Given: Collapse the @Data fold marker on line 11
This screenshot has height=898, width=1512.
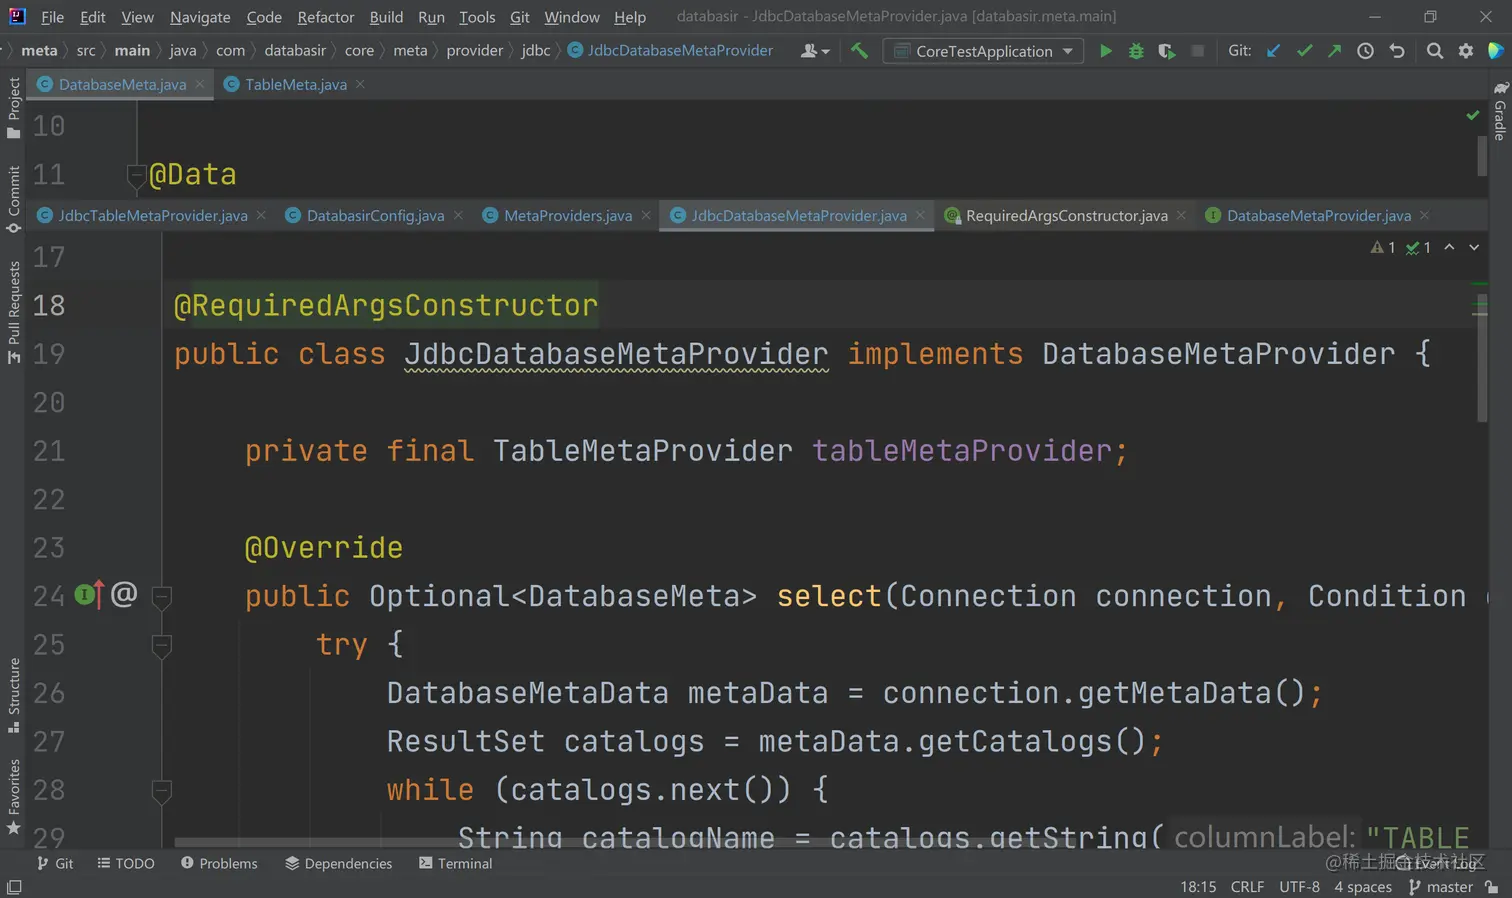Looking at the screenshot, I should pos(137,176).
